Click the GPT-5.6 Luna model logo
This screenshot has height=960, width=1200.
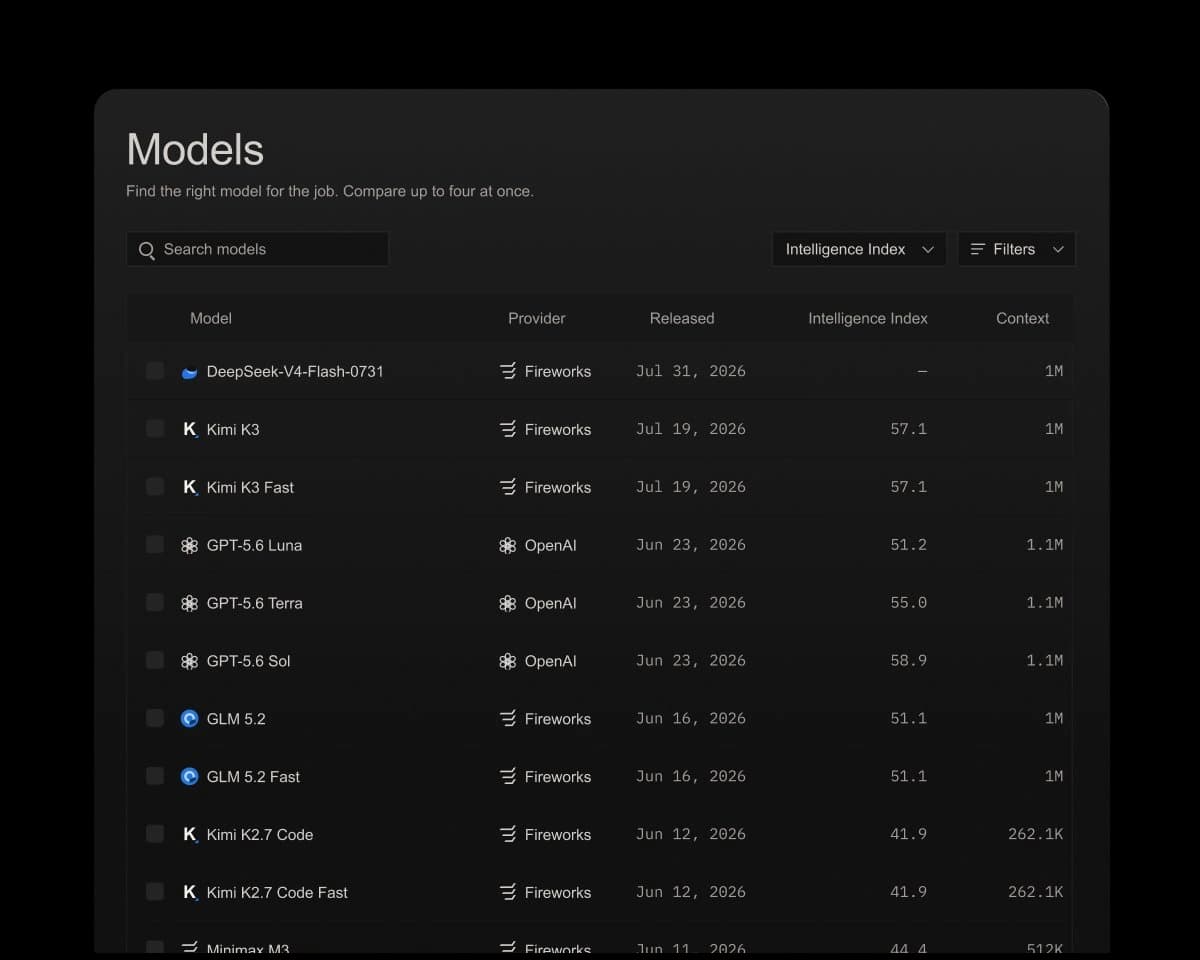(x=189, y=545)
